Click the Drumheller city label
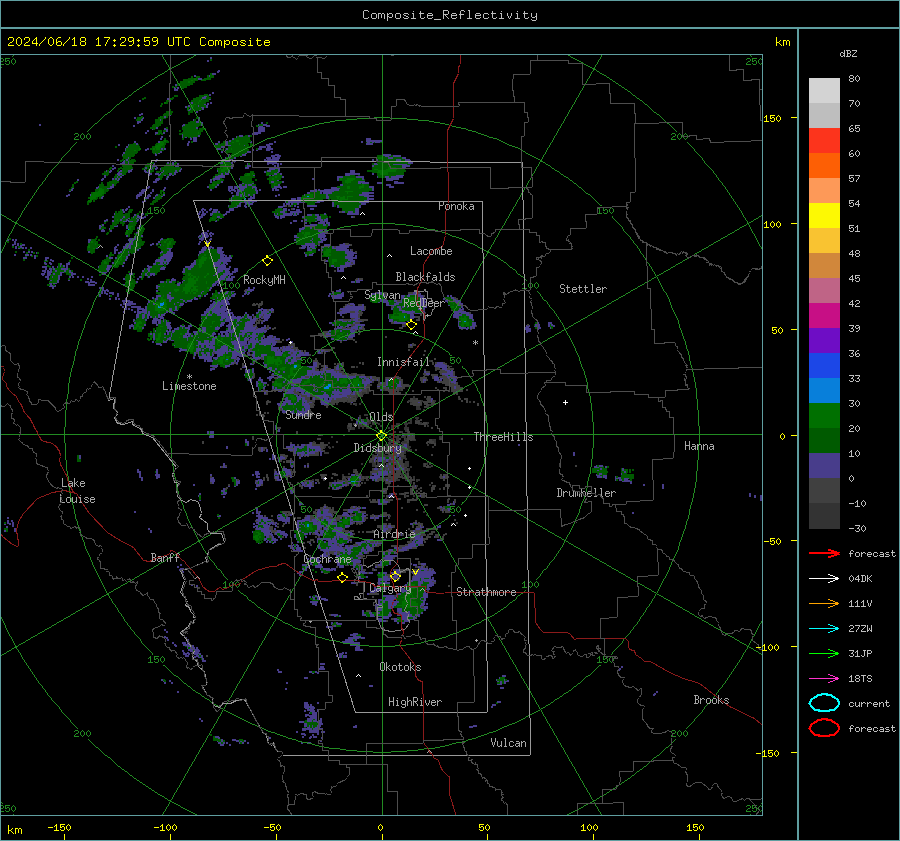The height and width of the screenshot is (841, 900). [586, 493]
